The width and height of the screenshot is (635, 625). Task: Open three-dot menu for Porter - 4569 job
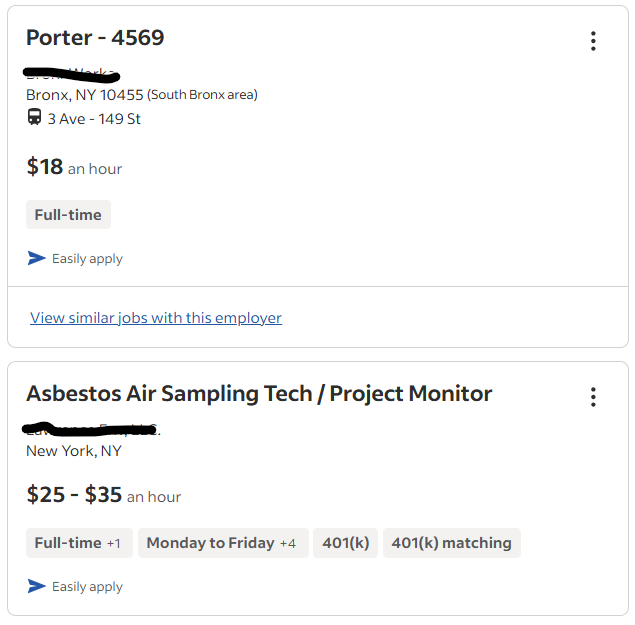click(x=593, y=41)
